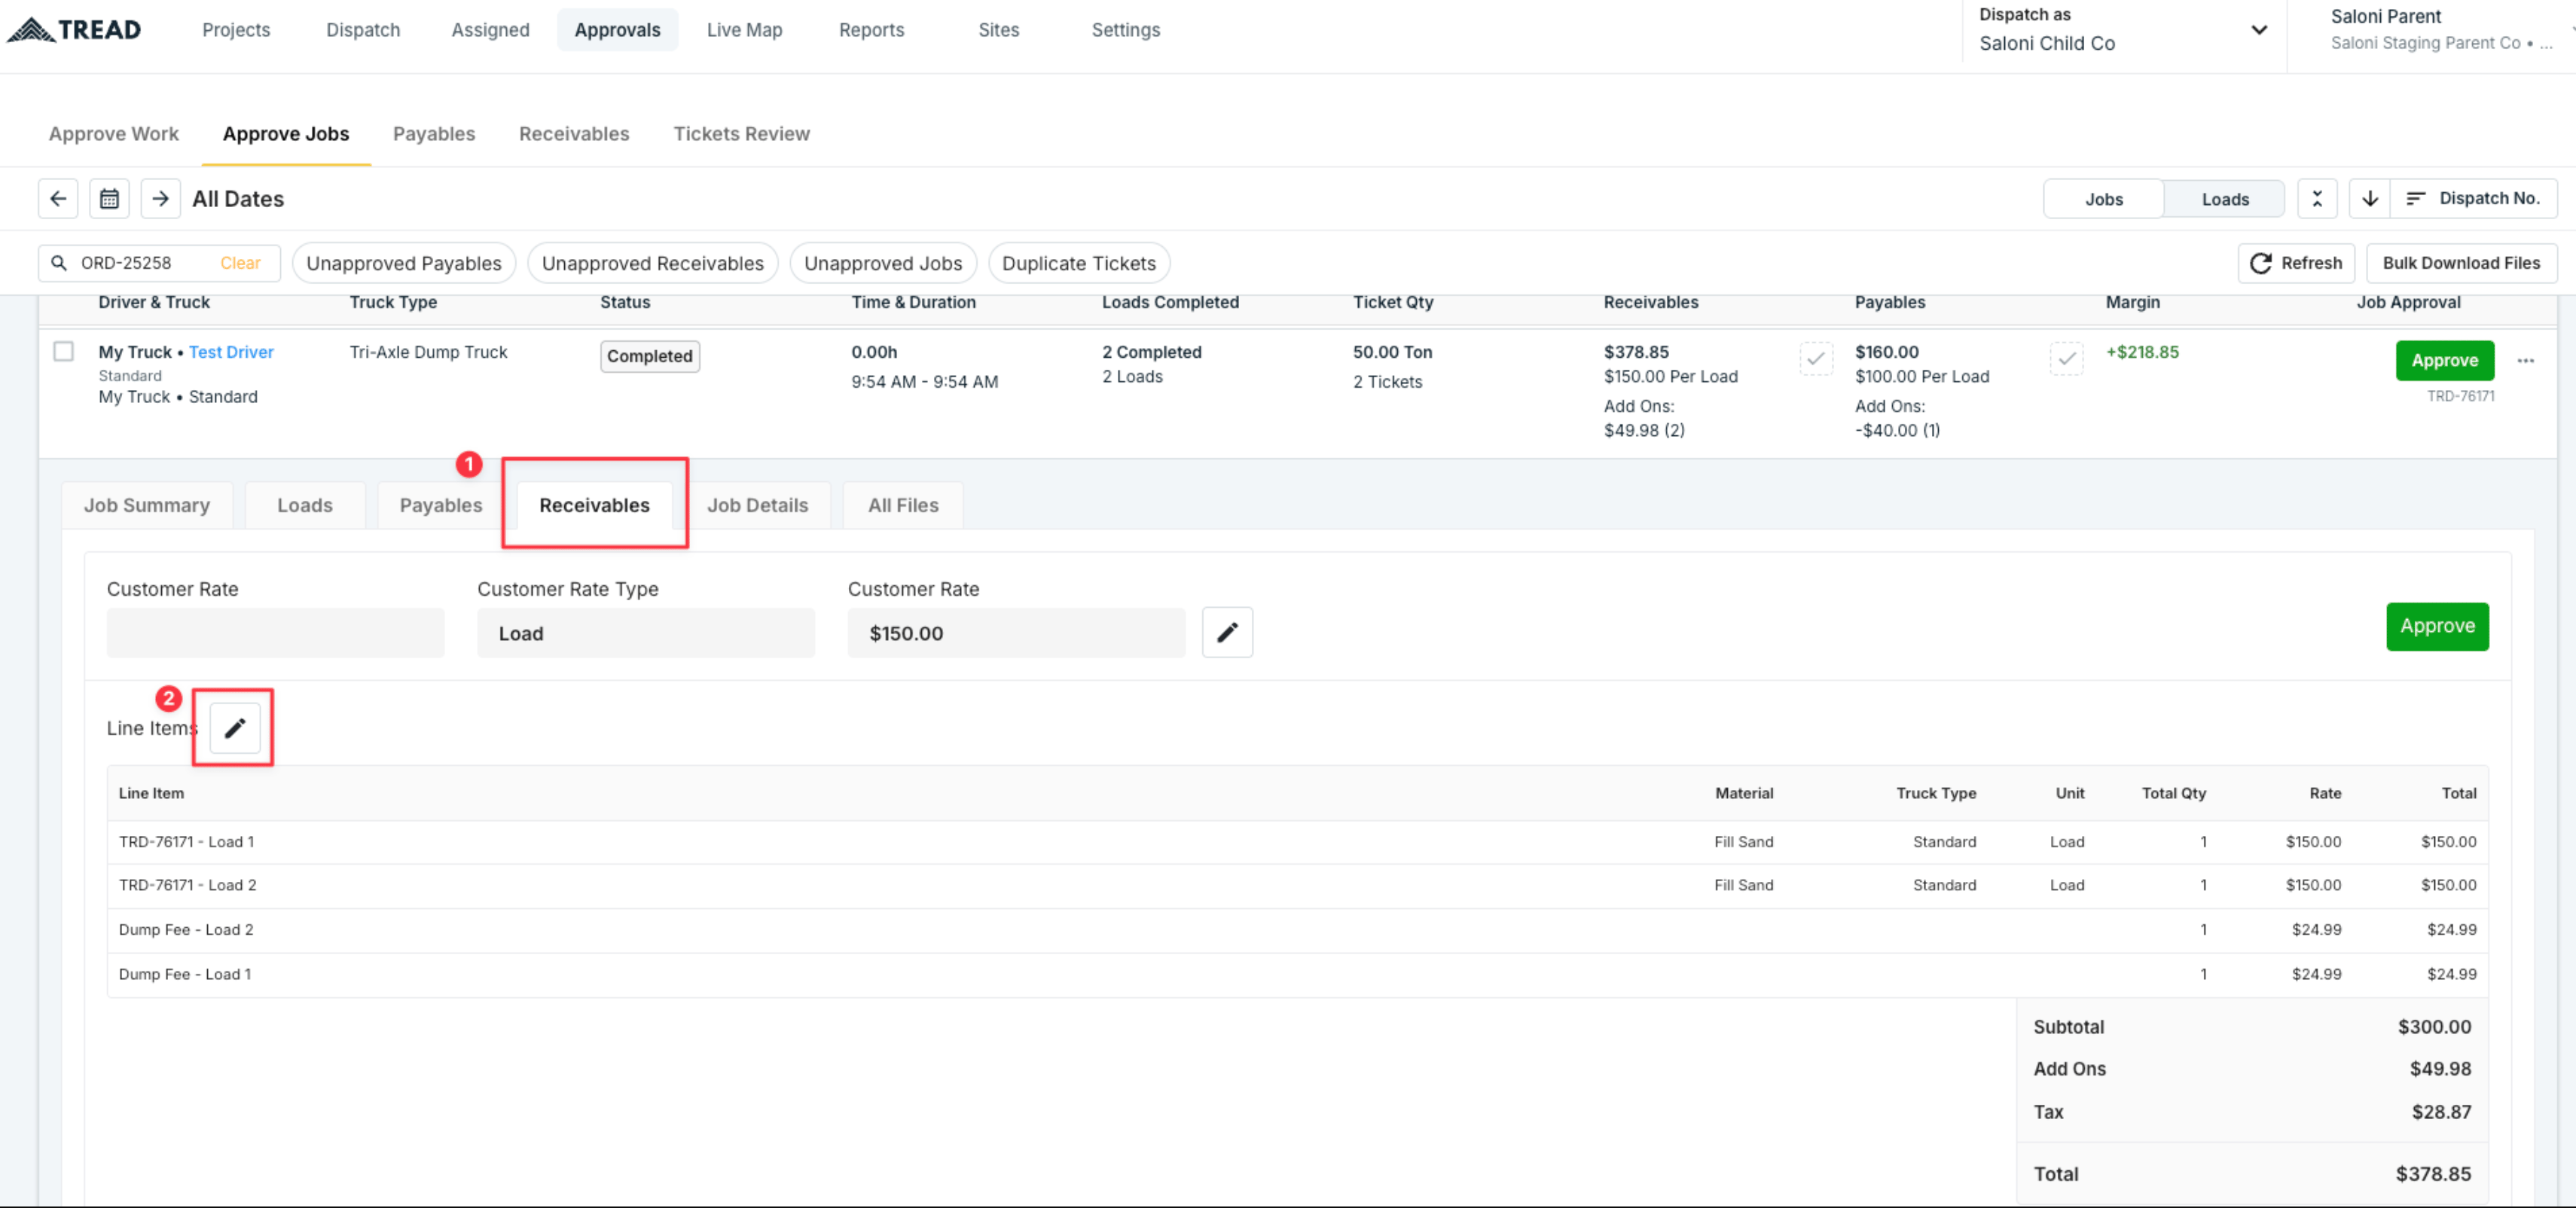2576x1208 pixels.
Task: Switch to Approve Jobs tab
Action: point(286,134)
